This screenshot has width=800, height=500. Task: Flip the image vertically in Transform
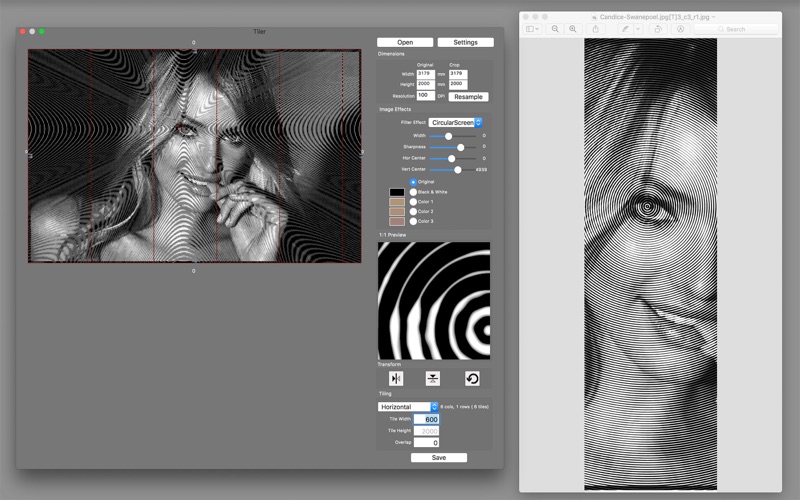click(433, 379)
